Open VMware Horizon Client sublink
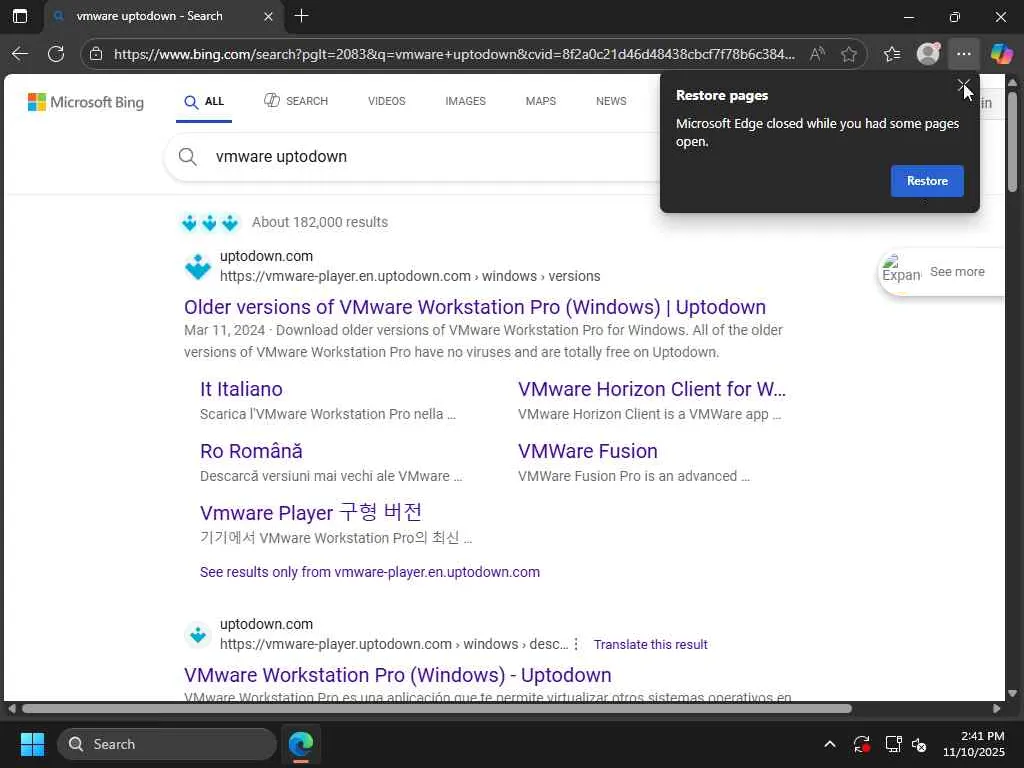Viewport: 1024px width, 768px height. click(x=652, y=389)
